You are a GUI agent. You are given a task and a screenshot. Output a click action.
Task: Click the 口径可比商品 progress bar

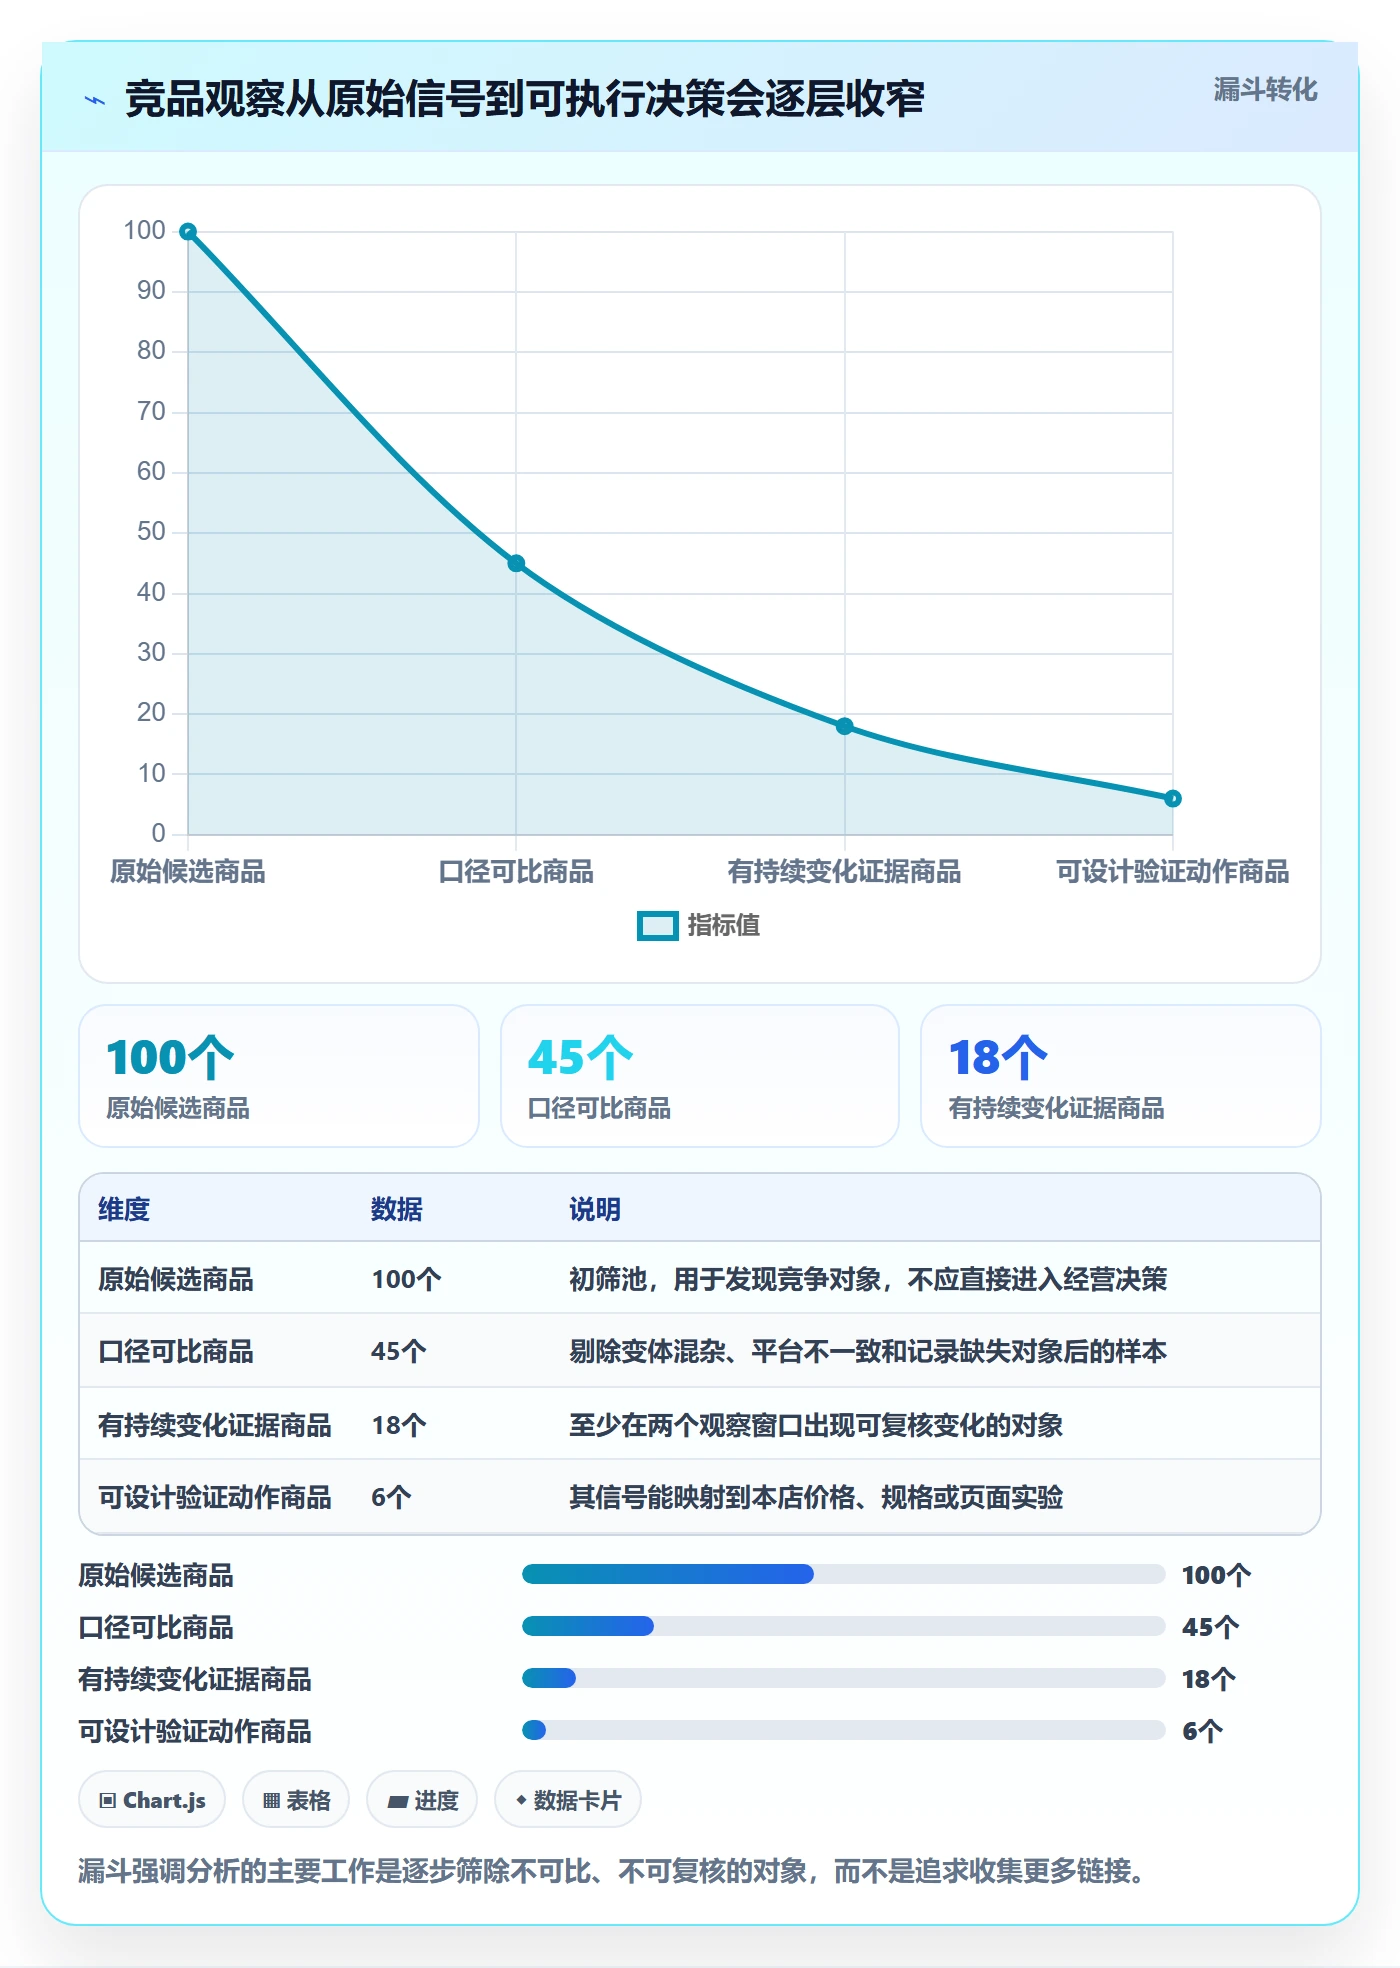point(844,1627)
